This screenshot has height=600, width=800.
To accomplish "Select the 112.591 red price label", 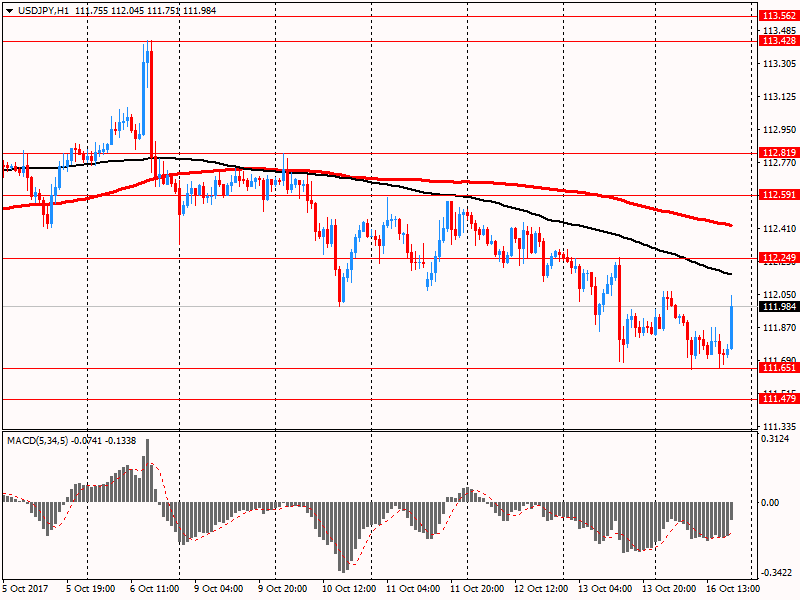I will 779,194.
